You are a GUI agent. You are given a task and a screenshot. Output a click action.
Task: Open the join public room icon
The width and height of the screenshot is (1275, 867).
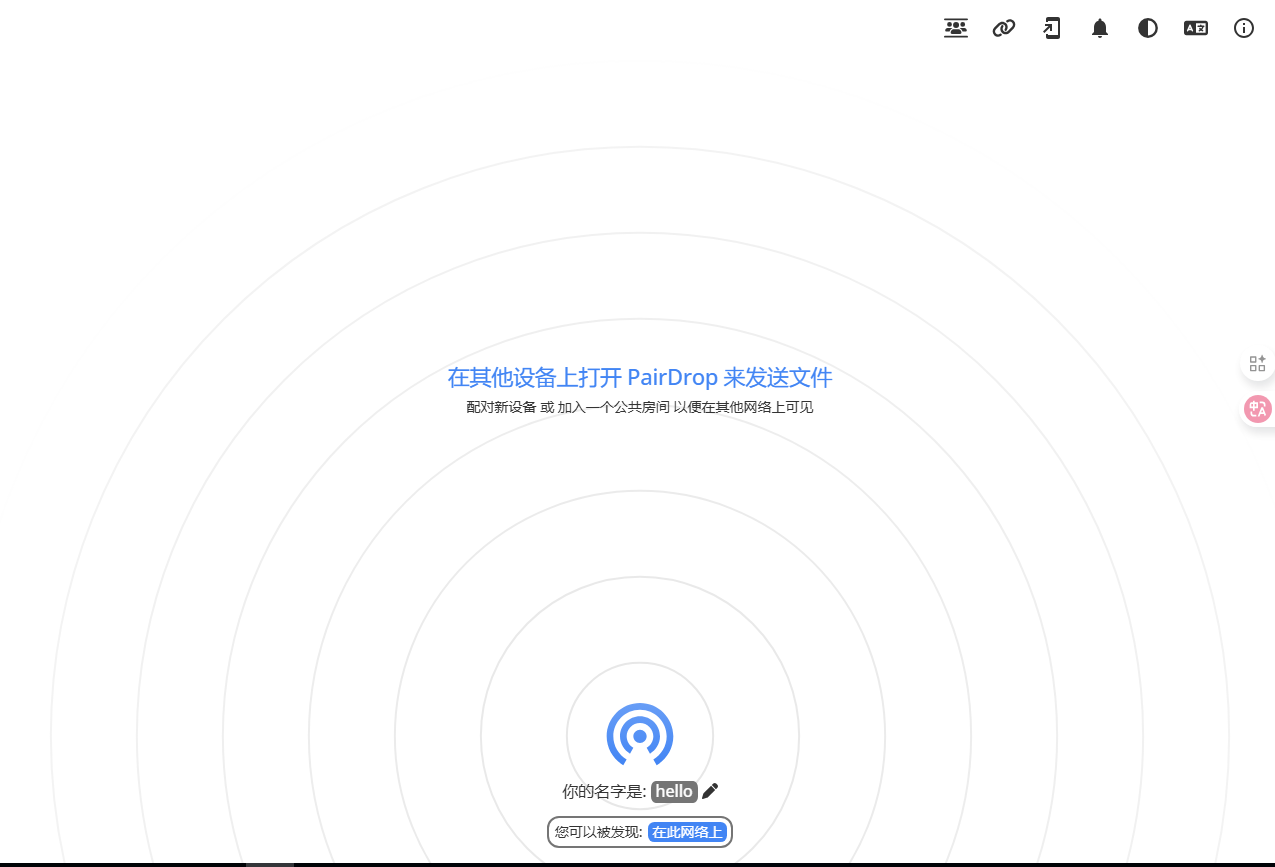click(956, 28)
